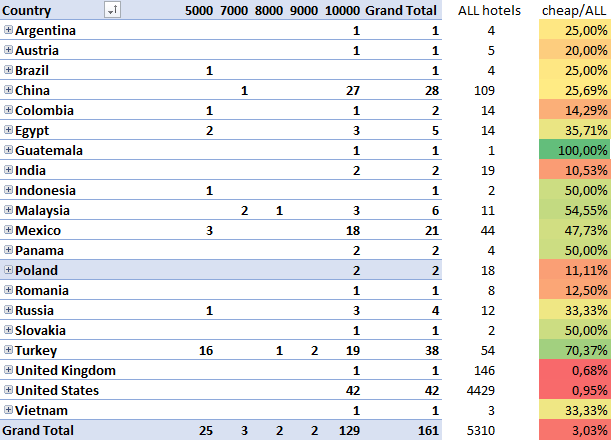Expand the Indonesia row
The width and height of the screenshot is (613, 442).
8,190
